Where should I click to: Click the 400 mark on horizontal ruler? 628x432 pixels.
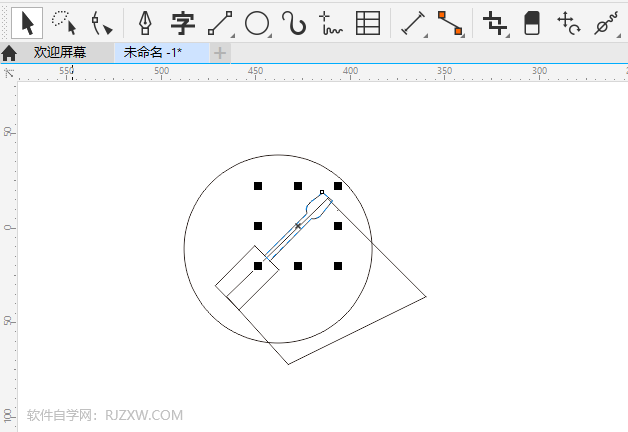click(x=350, y=71)
